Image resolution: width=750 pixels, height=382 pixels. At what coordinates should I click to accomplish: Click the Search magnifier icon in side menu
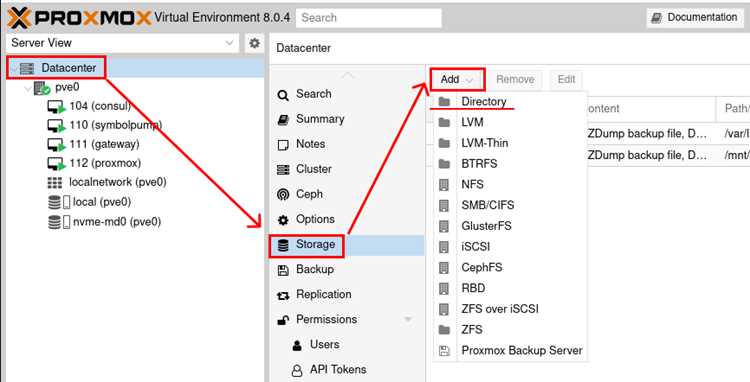[283, 95]
